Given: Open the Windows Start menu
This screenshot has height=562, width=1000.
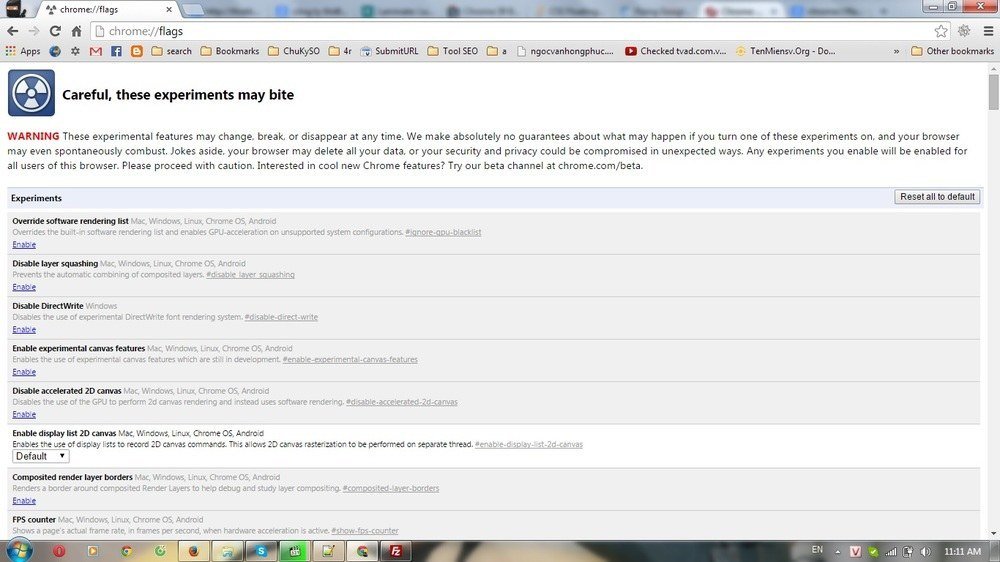Looking at the screenshot, I should pos(18,551).
